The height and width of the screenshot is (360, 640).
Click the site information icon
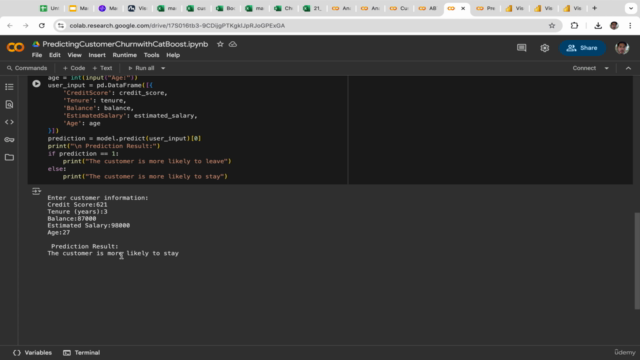(61, 25)
